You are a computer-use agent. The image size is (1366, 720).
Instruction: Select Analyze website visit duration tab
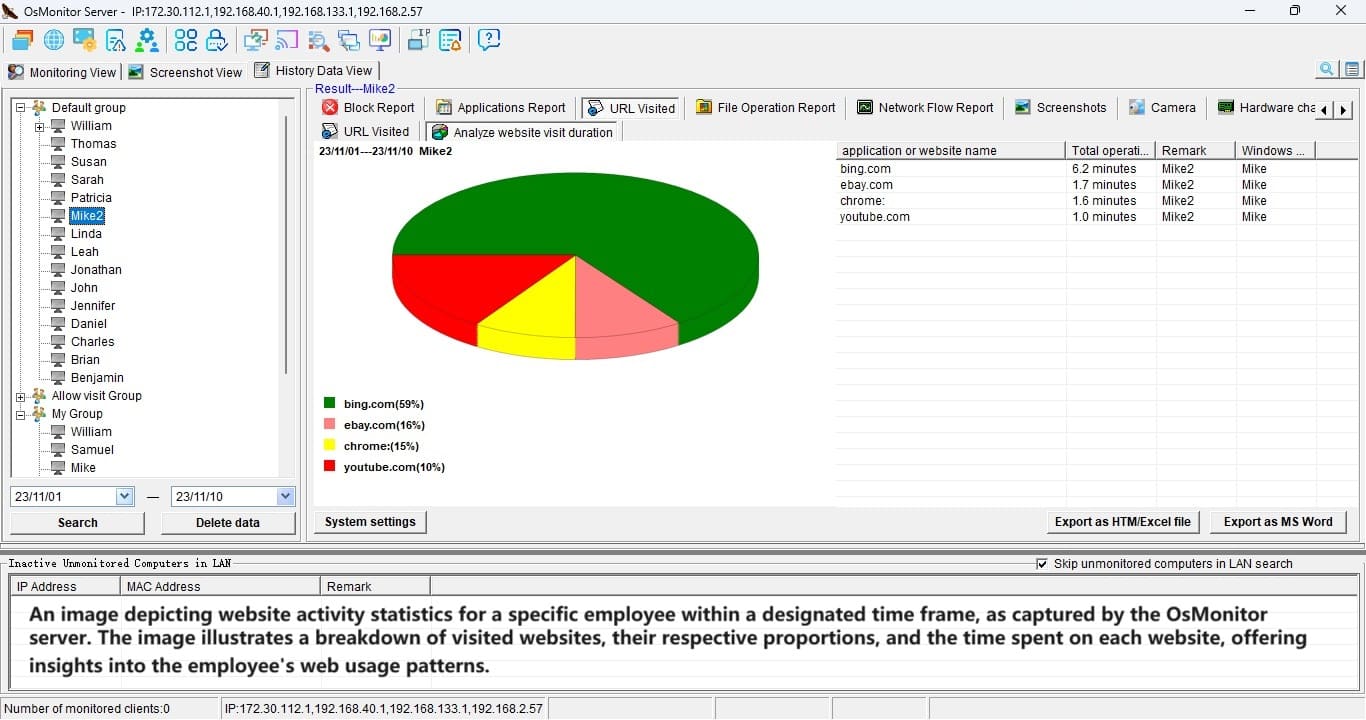523,132
